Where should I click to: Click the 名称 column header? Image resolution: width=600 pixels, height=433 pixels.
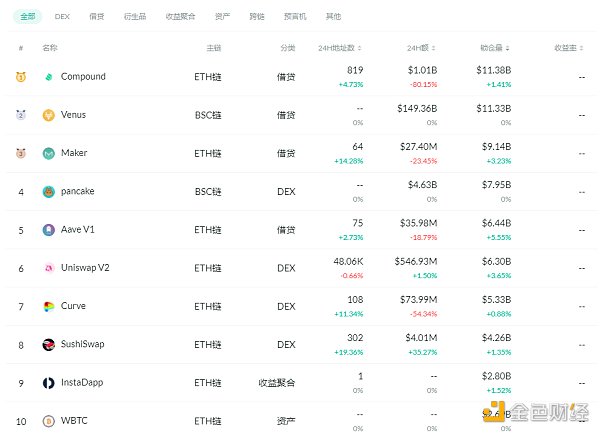[50, 48]
